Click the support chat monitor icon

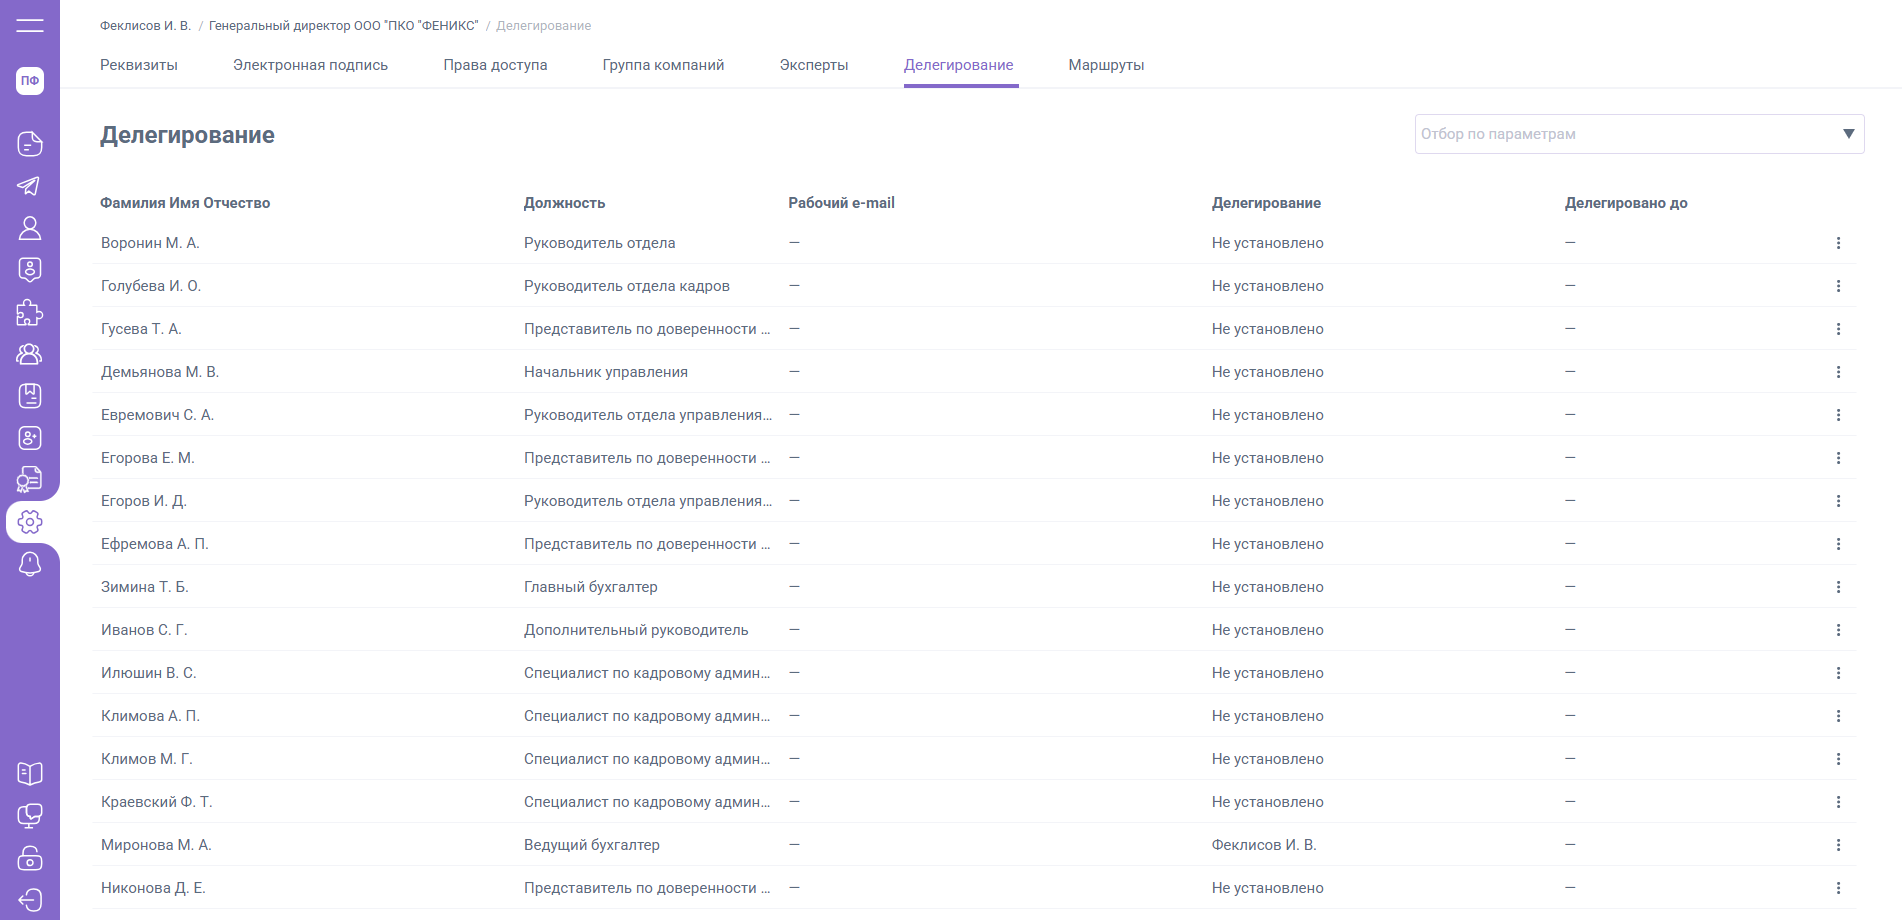[x=30, y=816]
